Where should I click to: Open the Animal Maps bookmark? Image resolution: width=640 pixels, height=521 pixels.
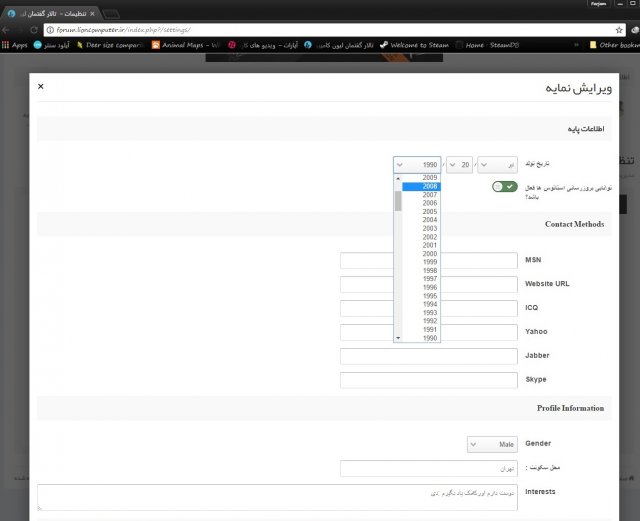click(x=184, y=45)
